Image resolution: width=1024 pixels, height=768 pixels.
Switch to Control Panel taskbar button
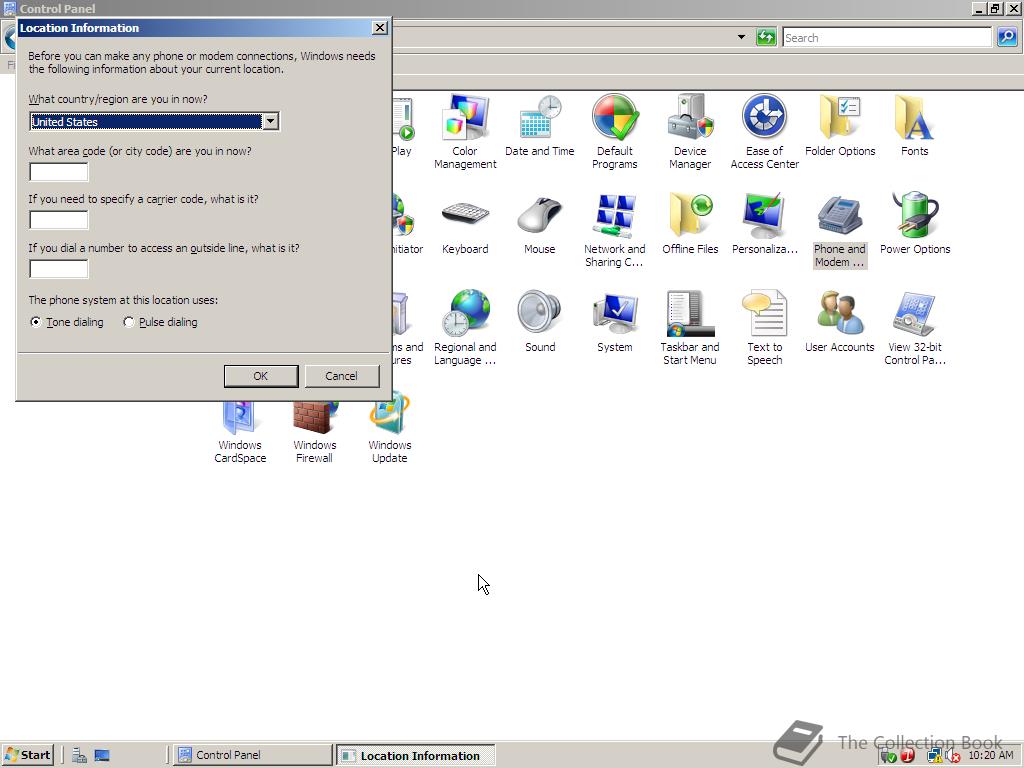(253, 755)
